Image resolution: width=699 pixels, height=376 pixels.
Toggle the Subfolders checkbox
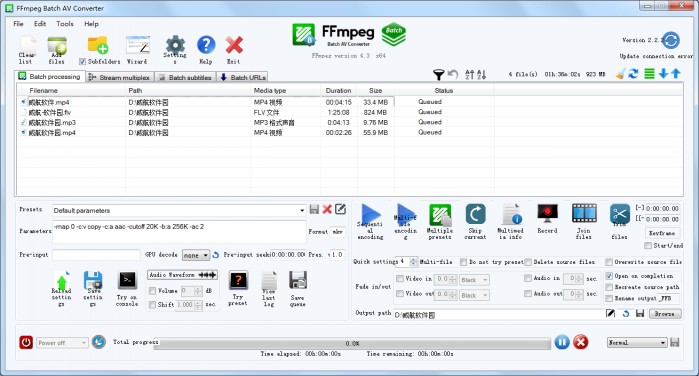tap(82, 62)
